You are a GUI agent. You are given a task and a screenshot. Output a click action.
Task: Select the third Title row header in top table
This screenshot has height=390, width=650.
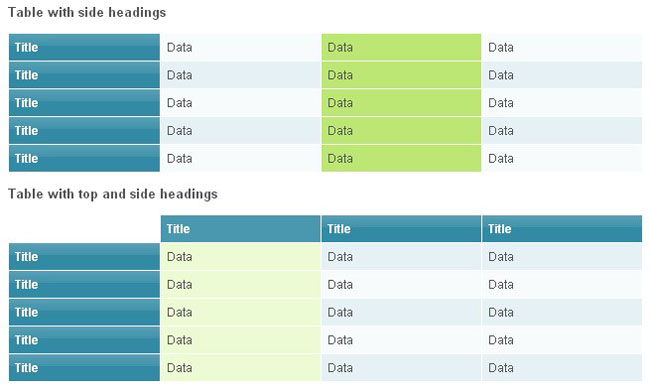[84, 103]
